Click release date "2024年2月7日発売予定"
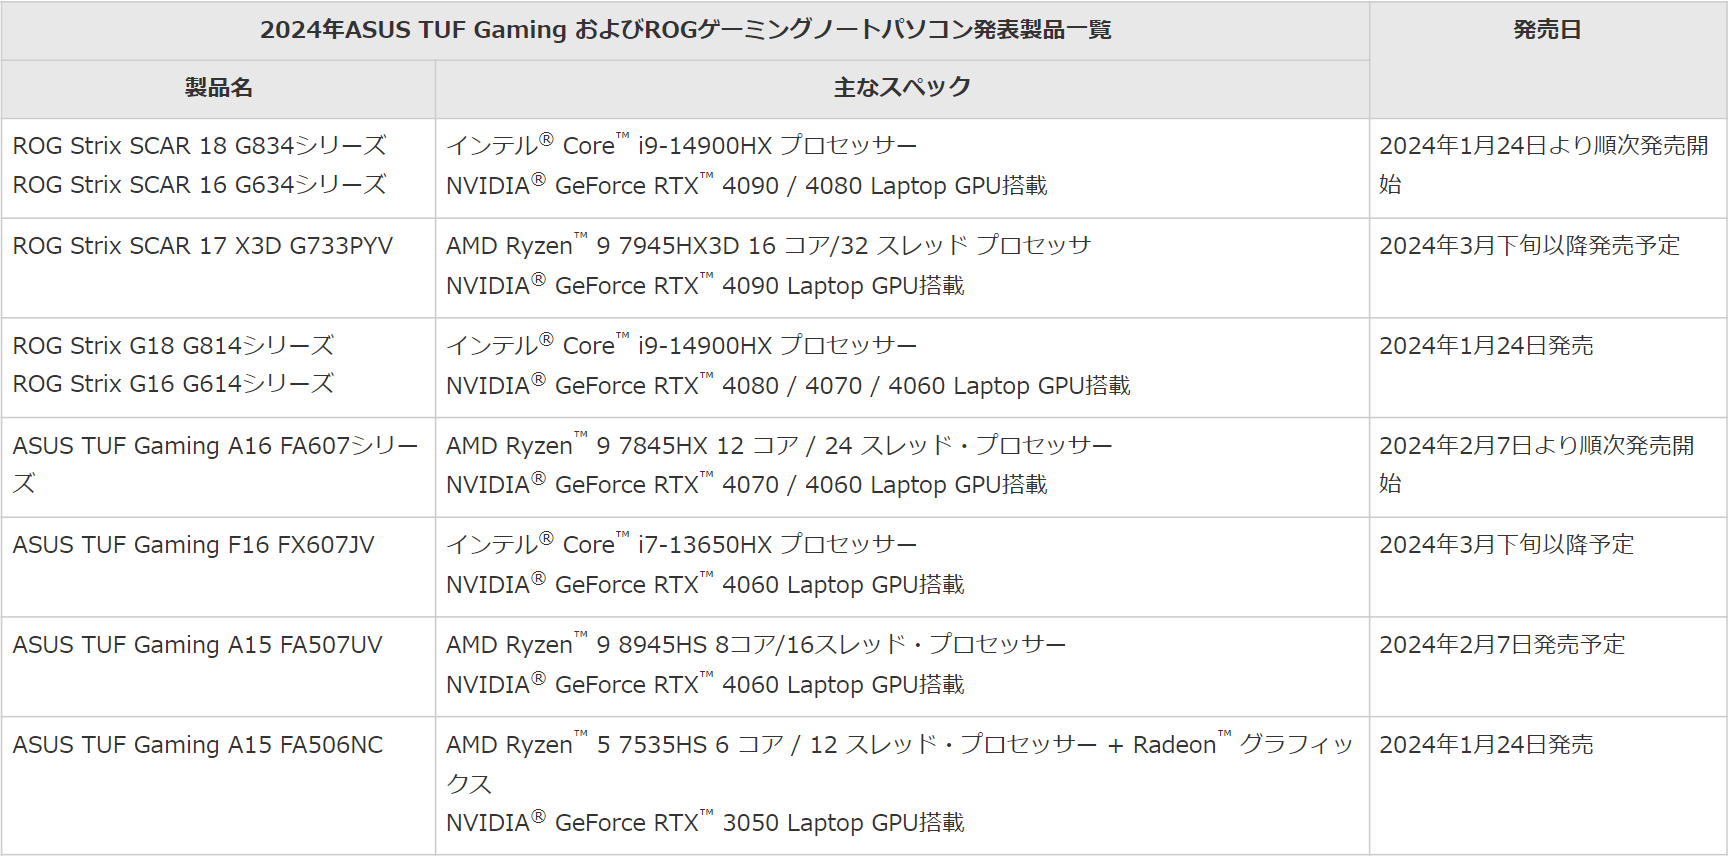 point(1503,645)
